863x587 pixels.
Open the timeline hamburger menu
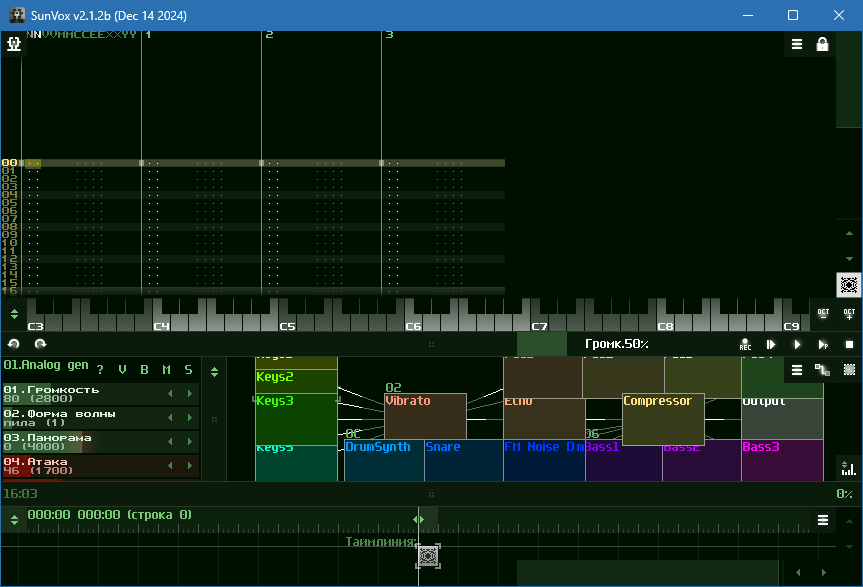tap(823, 520)
